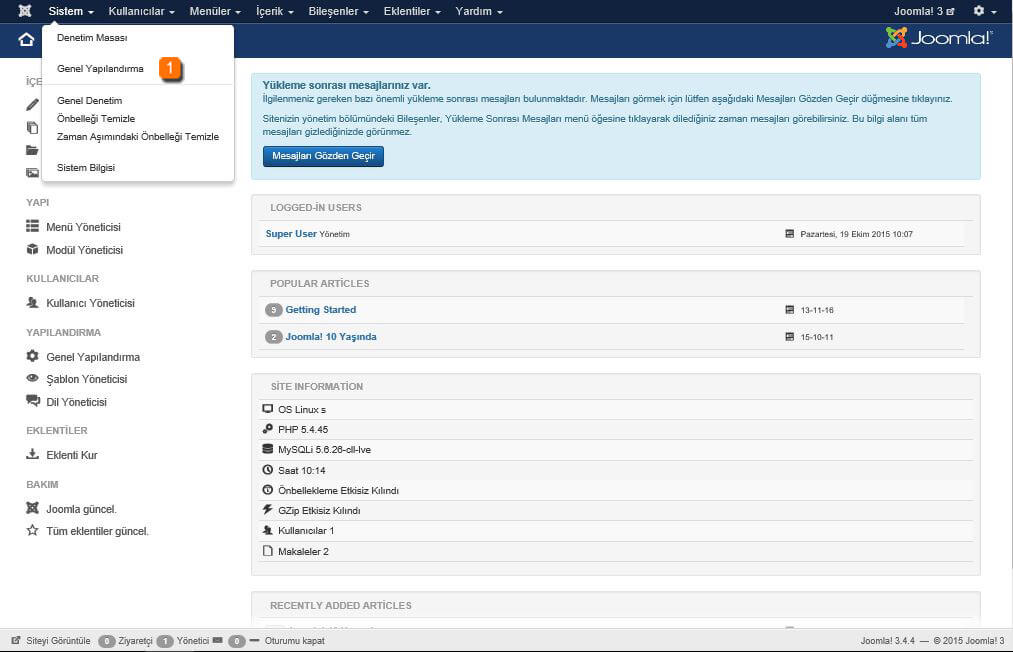Open the Yardım menu

tap(478, 11)
